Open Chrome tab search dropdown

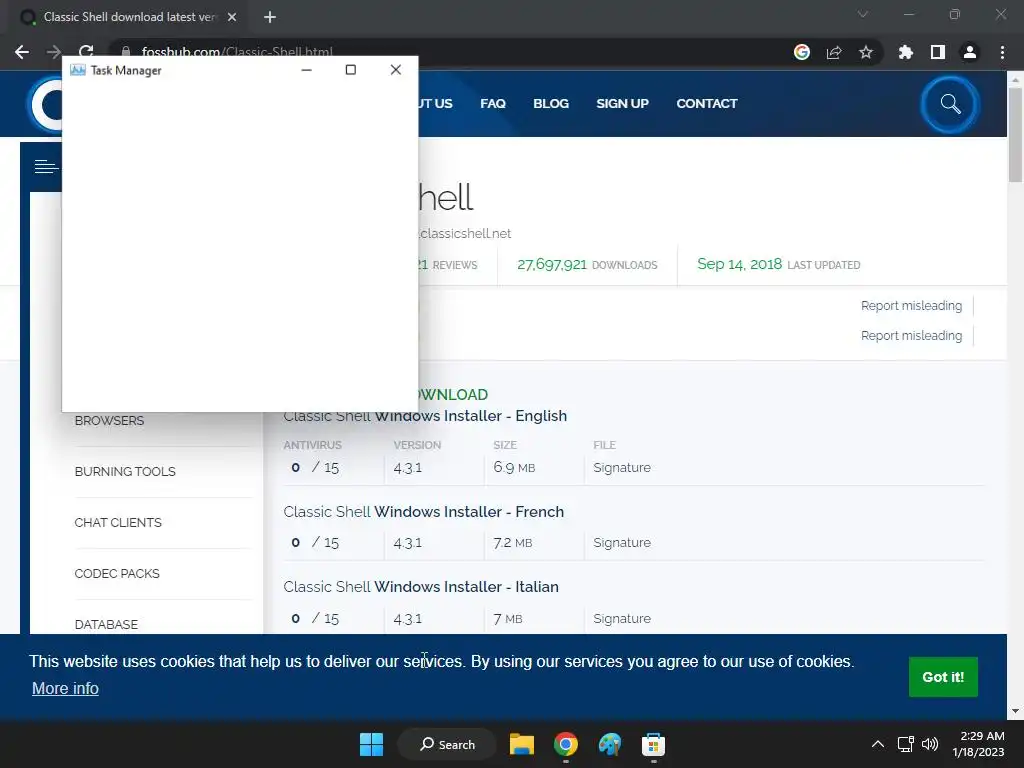pyautogui.click(x=863, y=14)
